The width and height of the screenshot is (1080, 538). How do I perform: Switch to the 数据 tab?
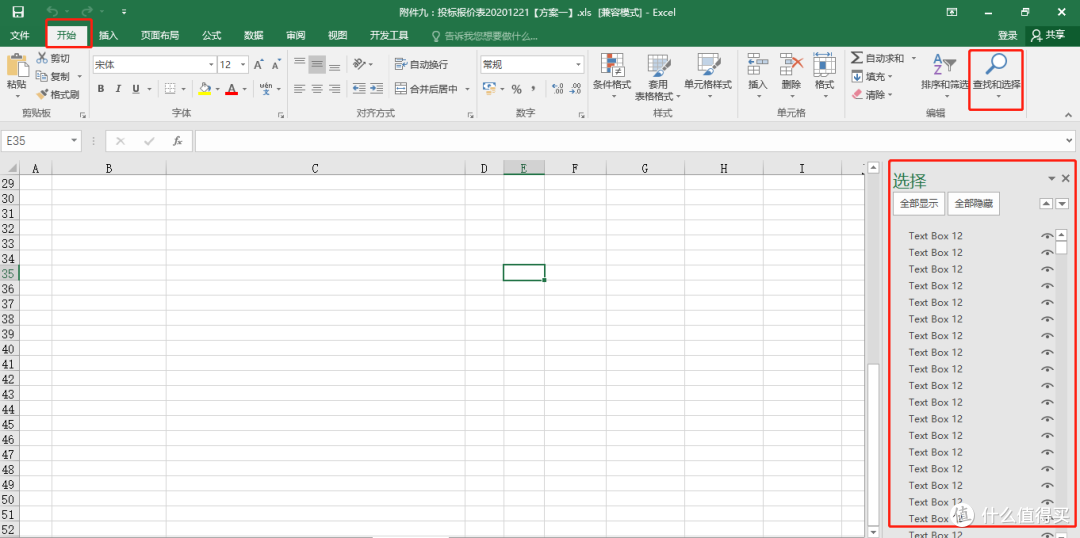tap(253, 35)
